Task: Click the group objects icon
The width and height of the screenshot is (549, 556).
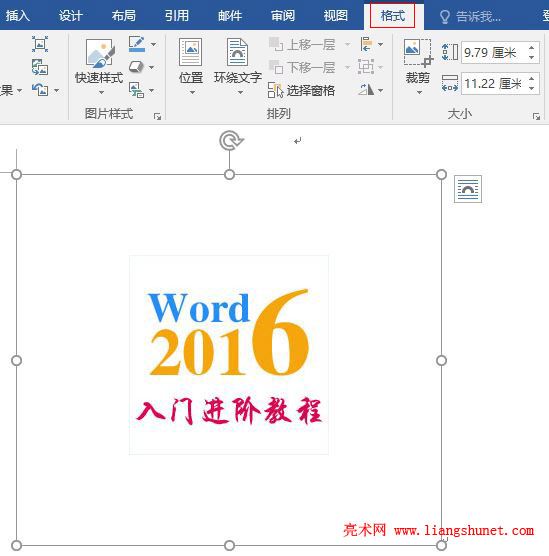Action: pyautogui.click(x=366, y=67)
